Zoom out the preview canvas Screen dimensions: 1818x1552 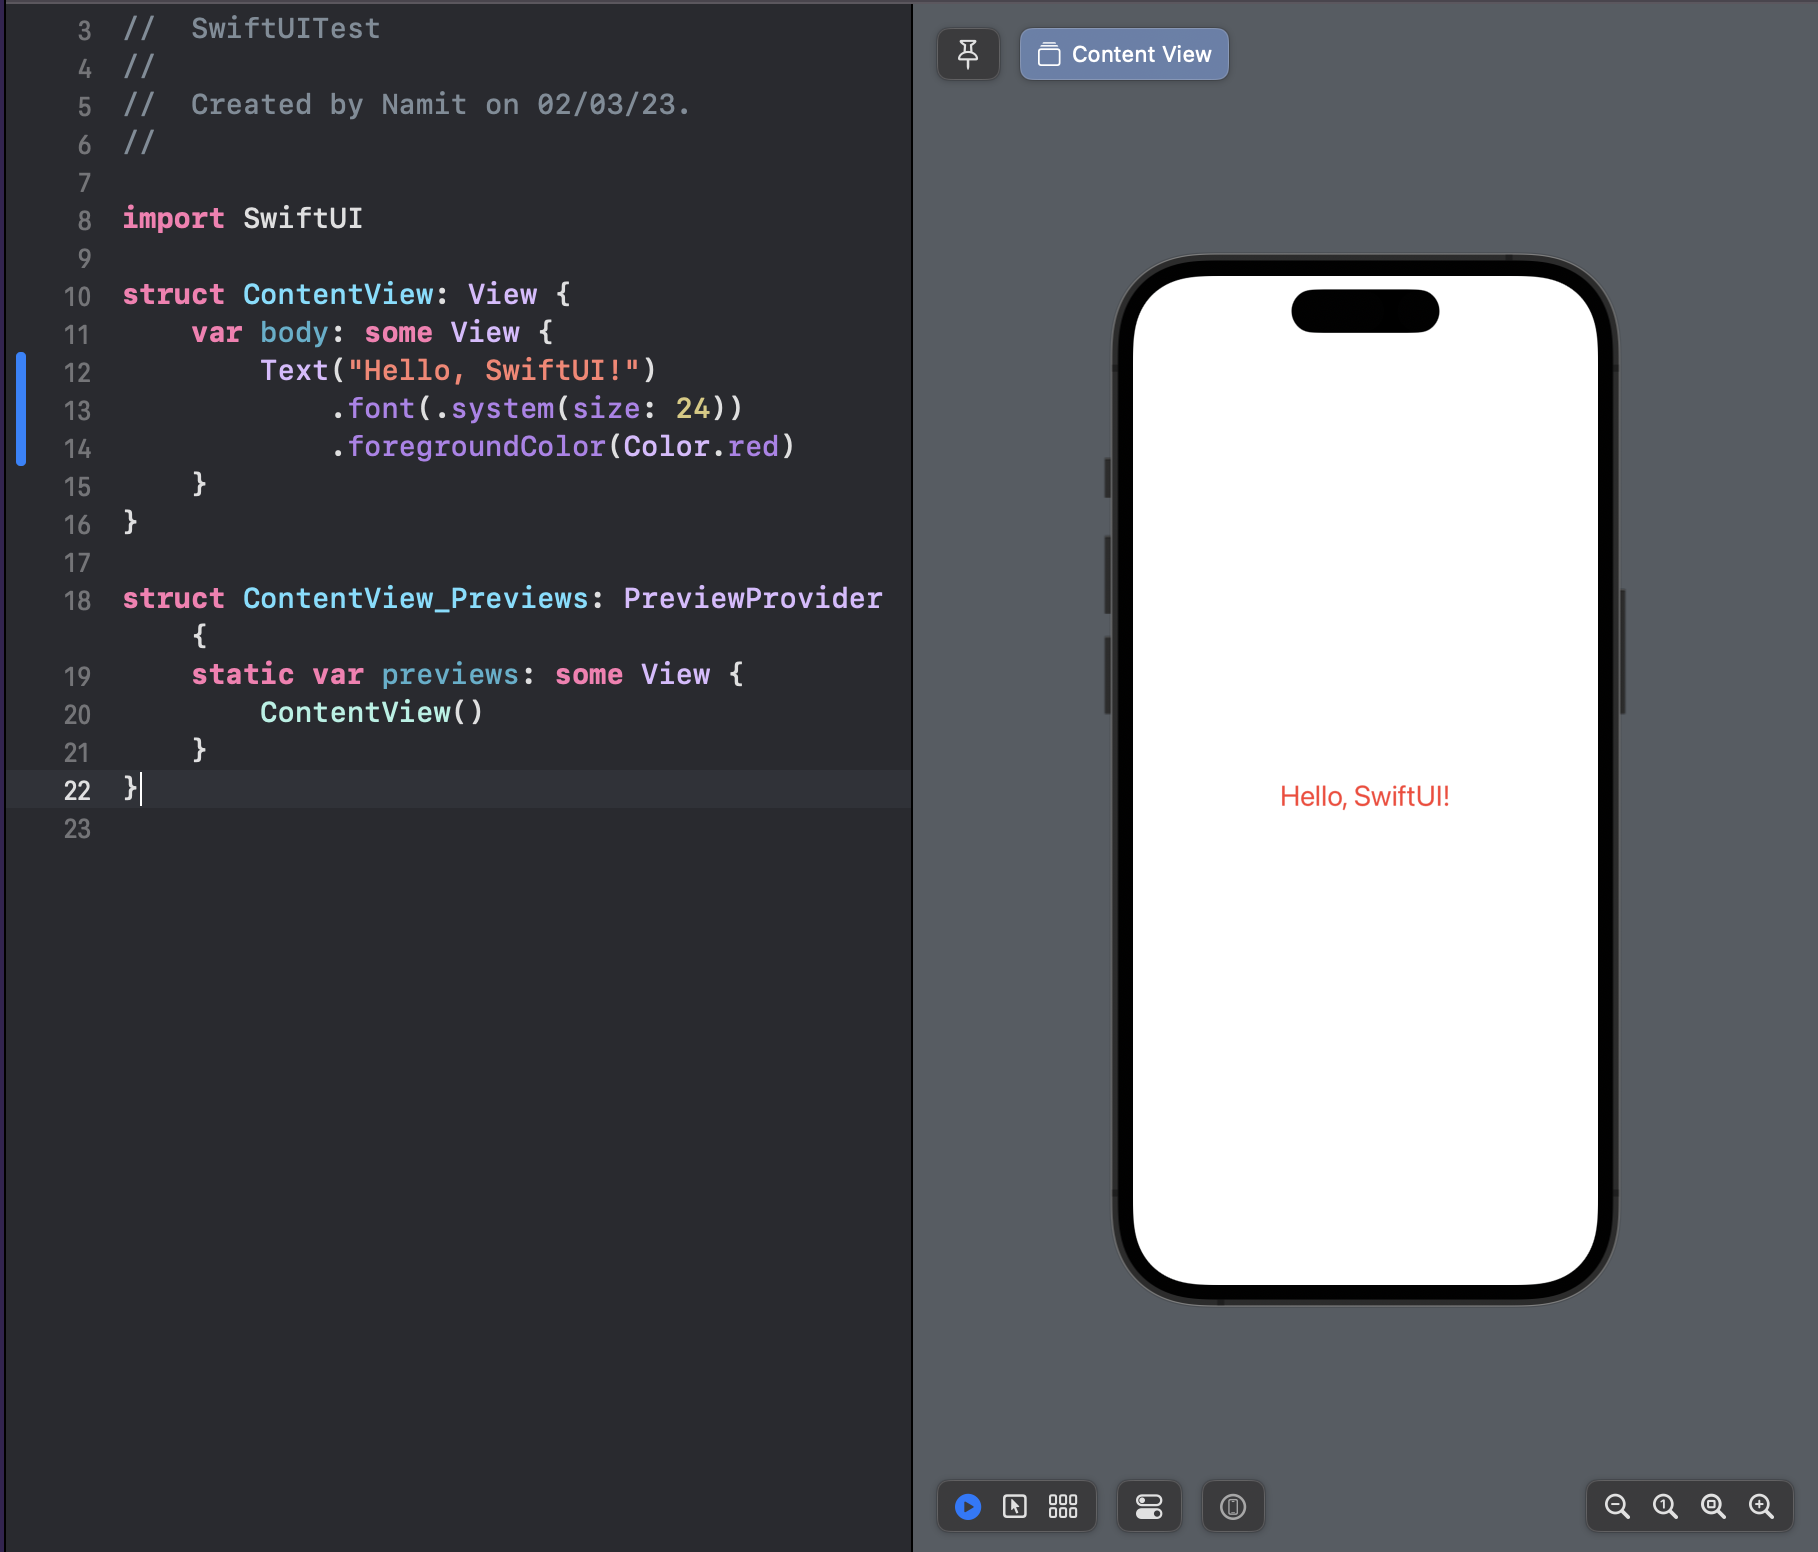1617,1506
